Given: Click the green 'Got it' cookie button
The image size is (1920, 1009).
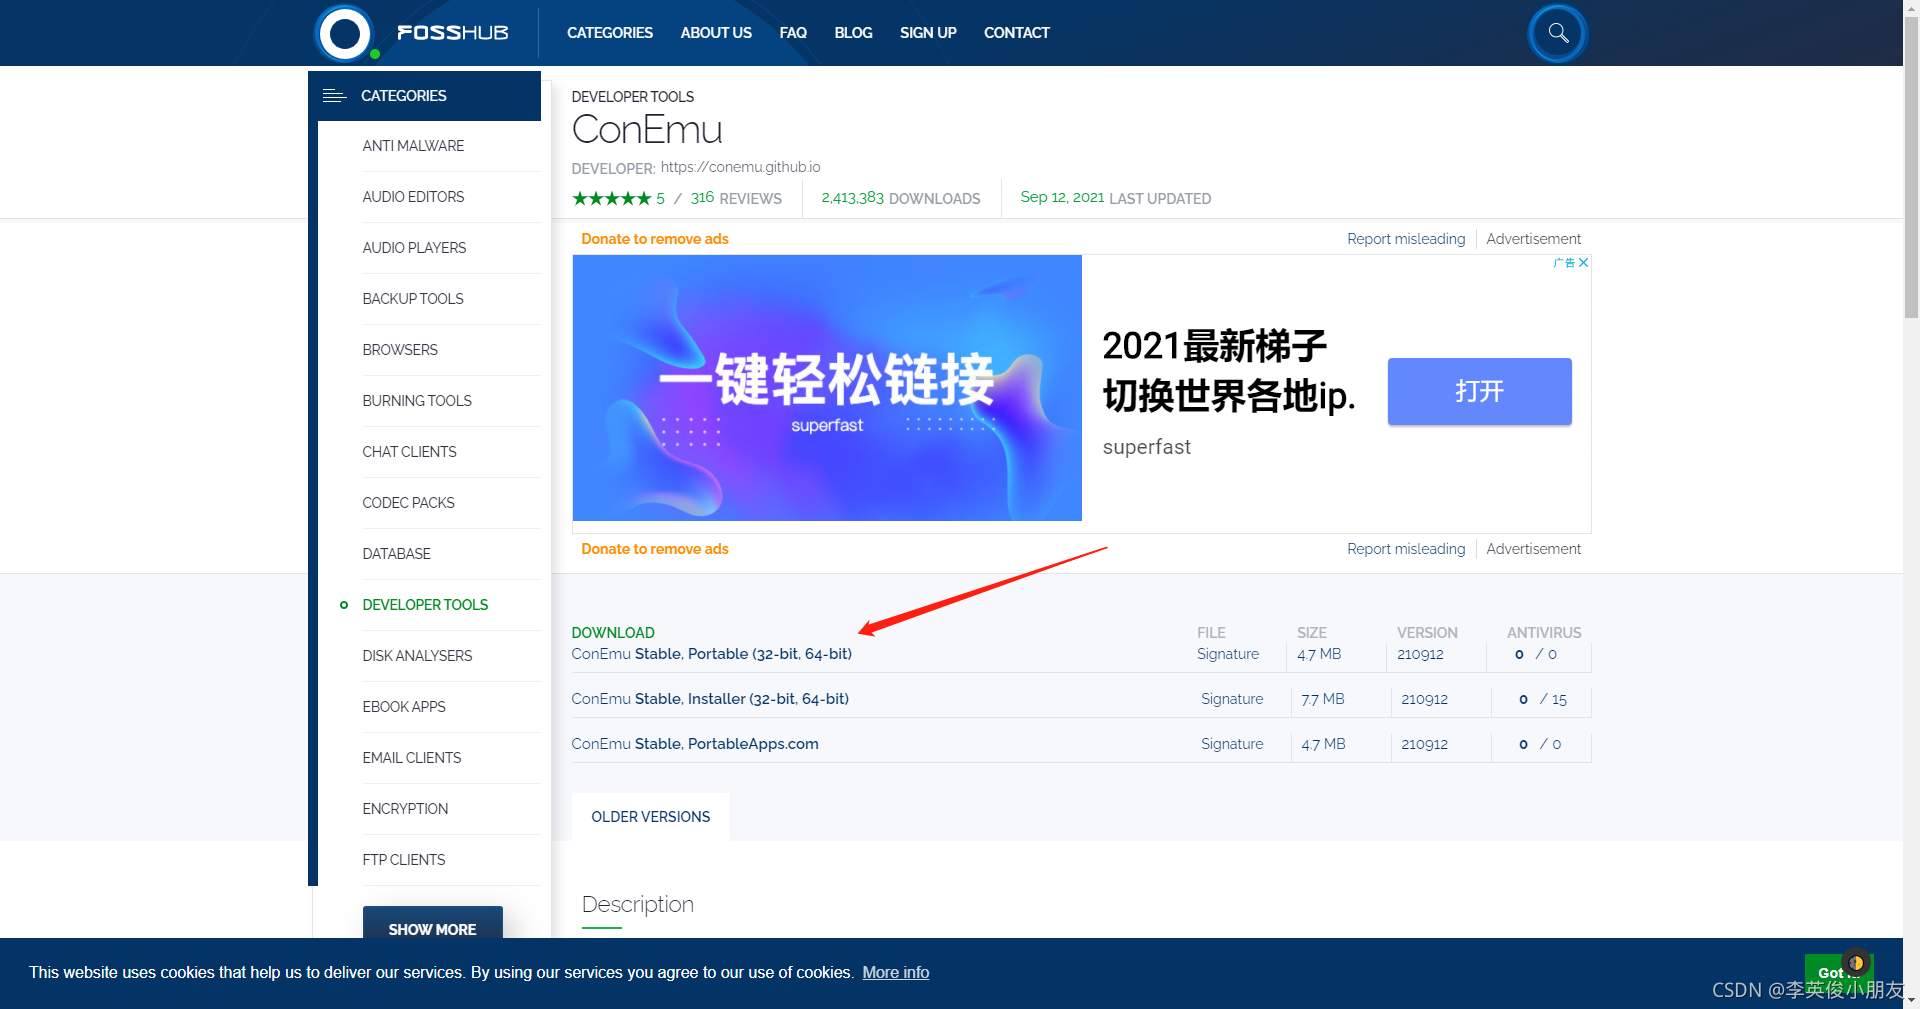Looking at the screenshot, I should click(x=1838, y=972).
